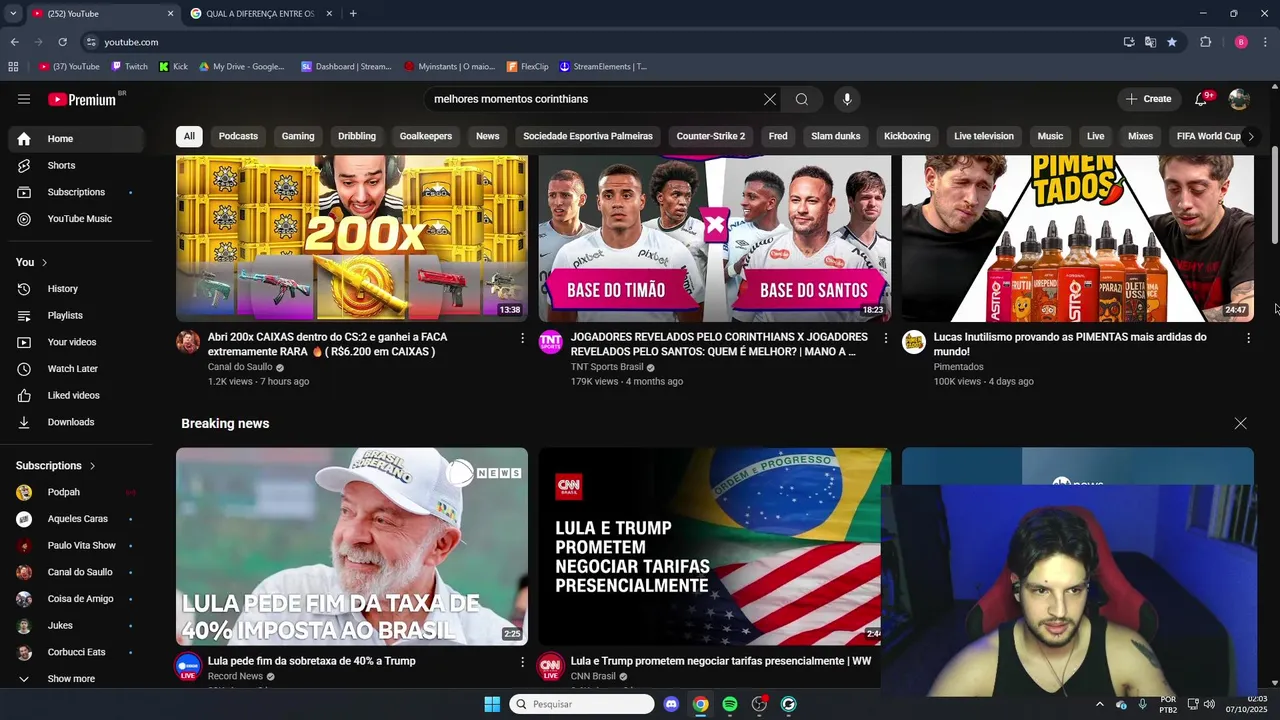Open options for the Lula sobretaxa video
The image size is (1280, 720).
point(522,662)
